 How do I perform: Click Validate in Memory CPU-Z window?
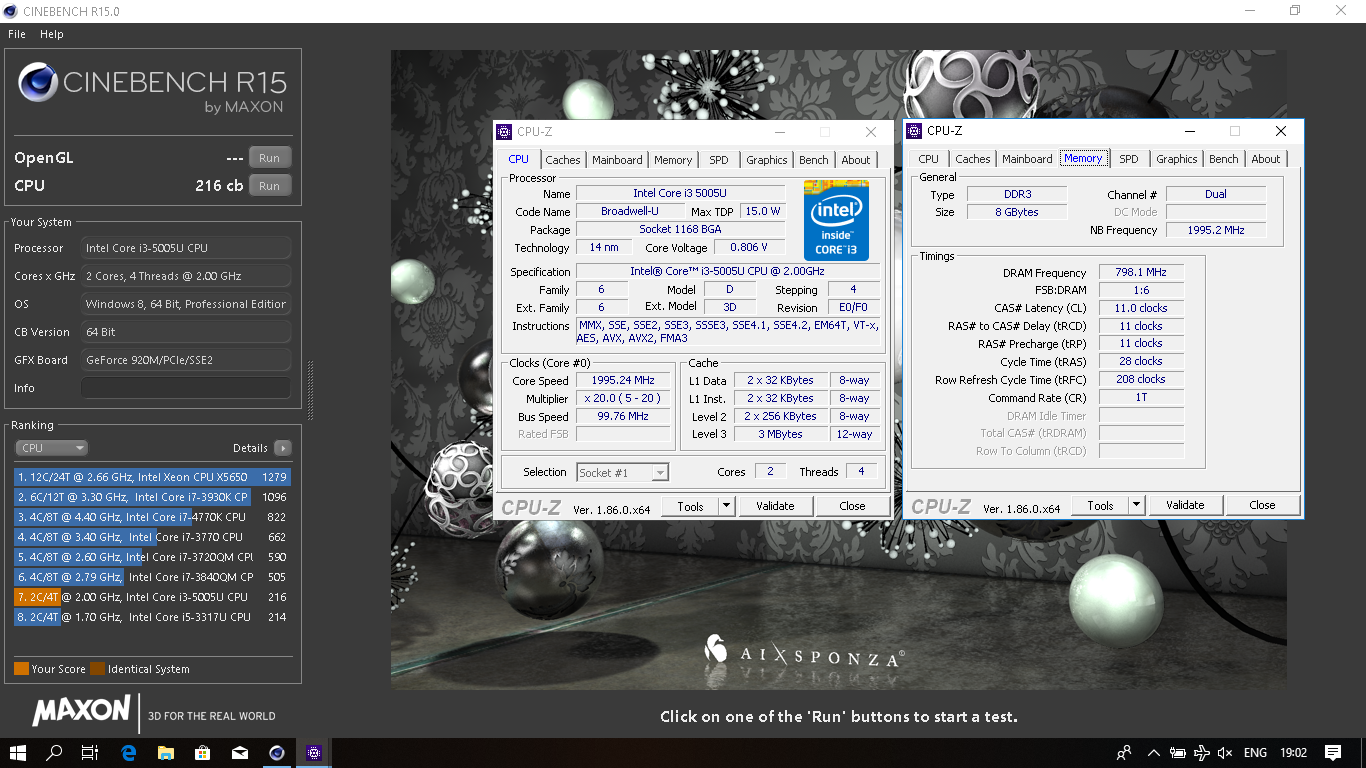point(1185,505)
